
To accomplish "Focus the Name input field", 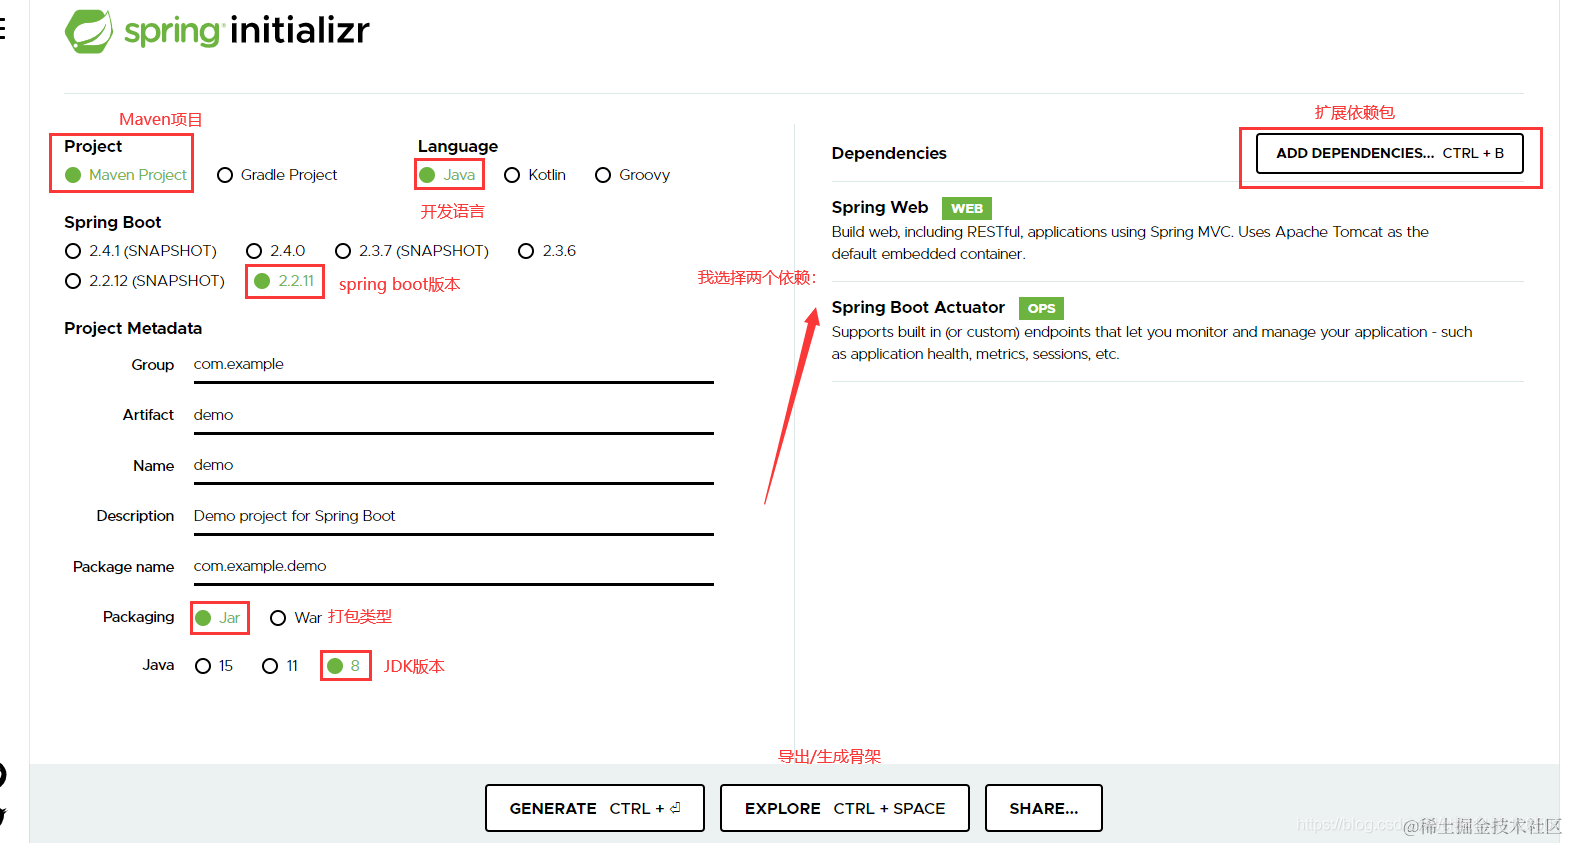I will tap(453, 466).
